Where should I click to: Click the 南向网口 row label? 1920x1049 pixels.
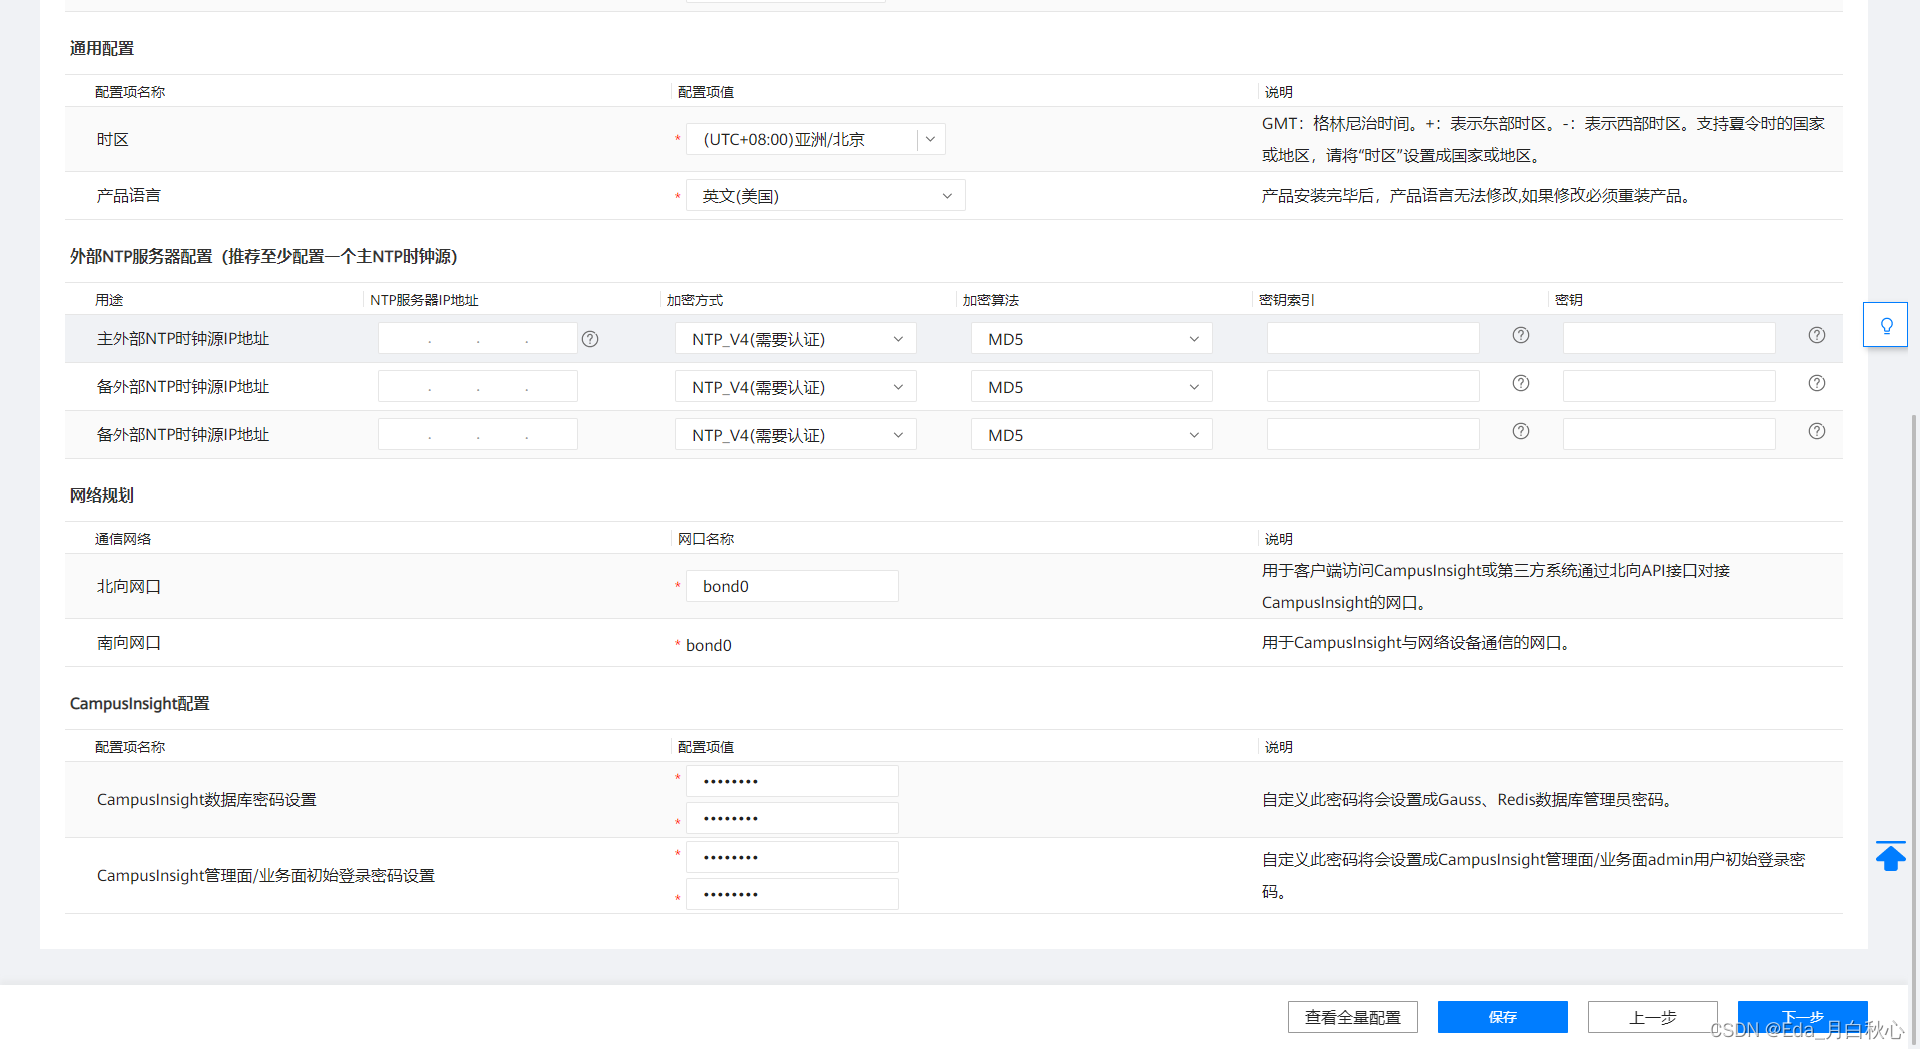tap(129, 643)
